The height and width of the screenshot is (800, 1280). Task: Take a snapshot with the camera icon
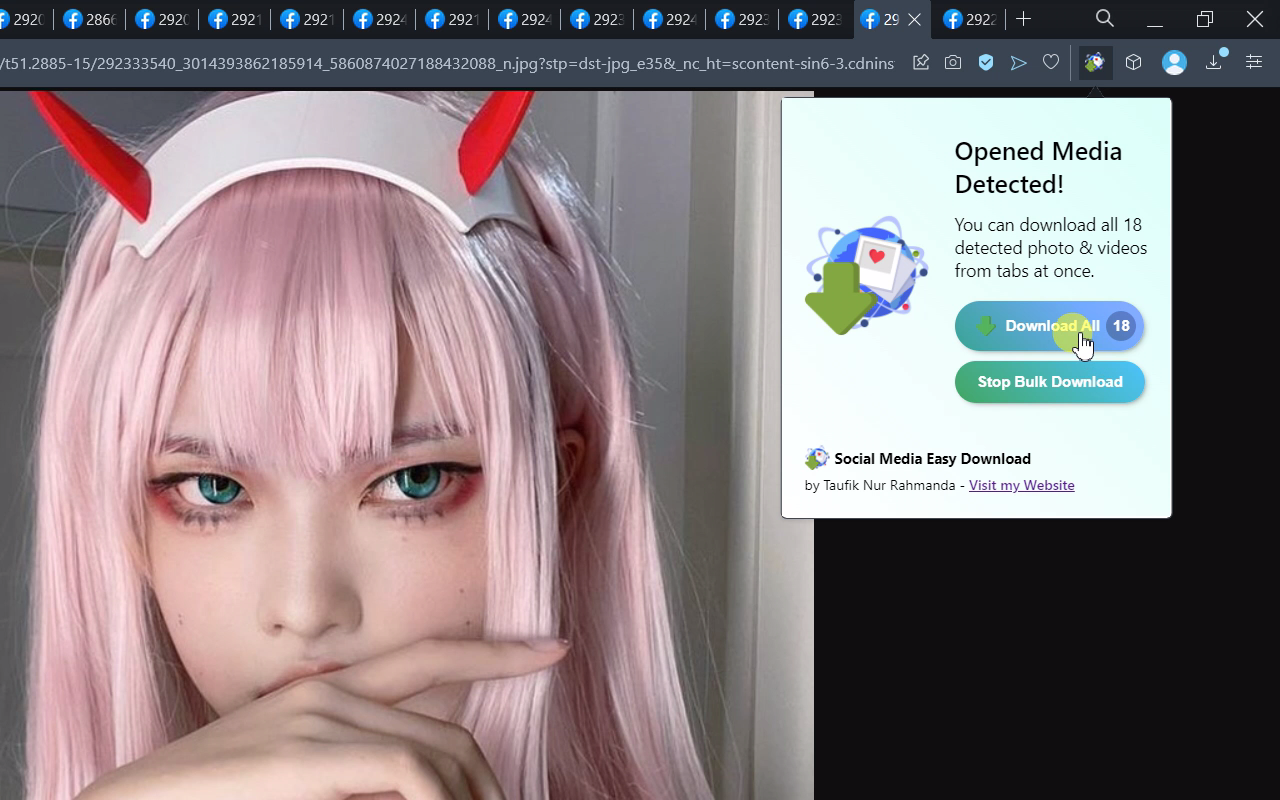click(x=953, y=62)
